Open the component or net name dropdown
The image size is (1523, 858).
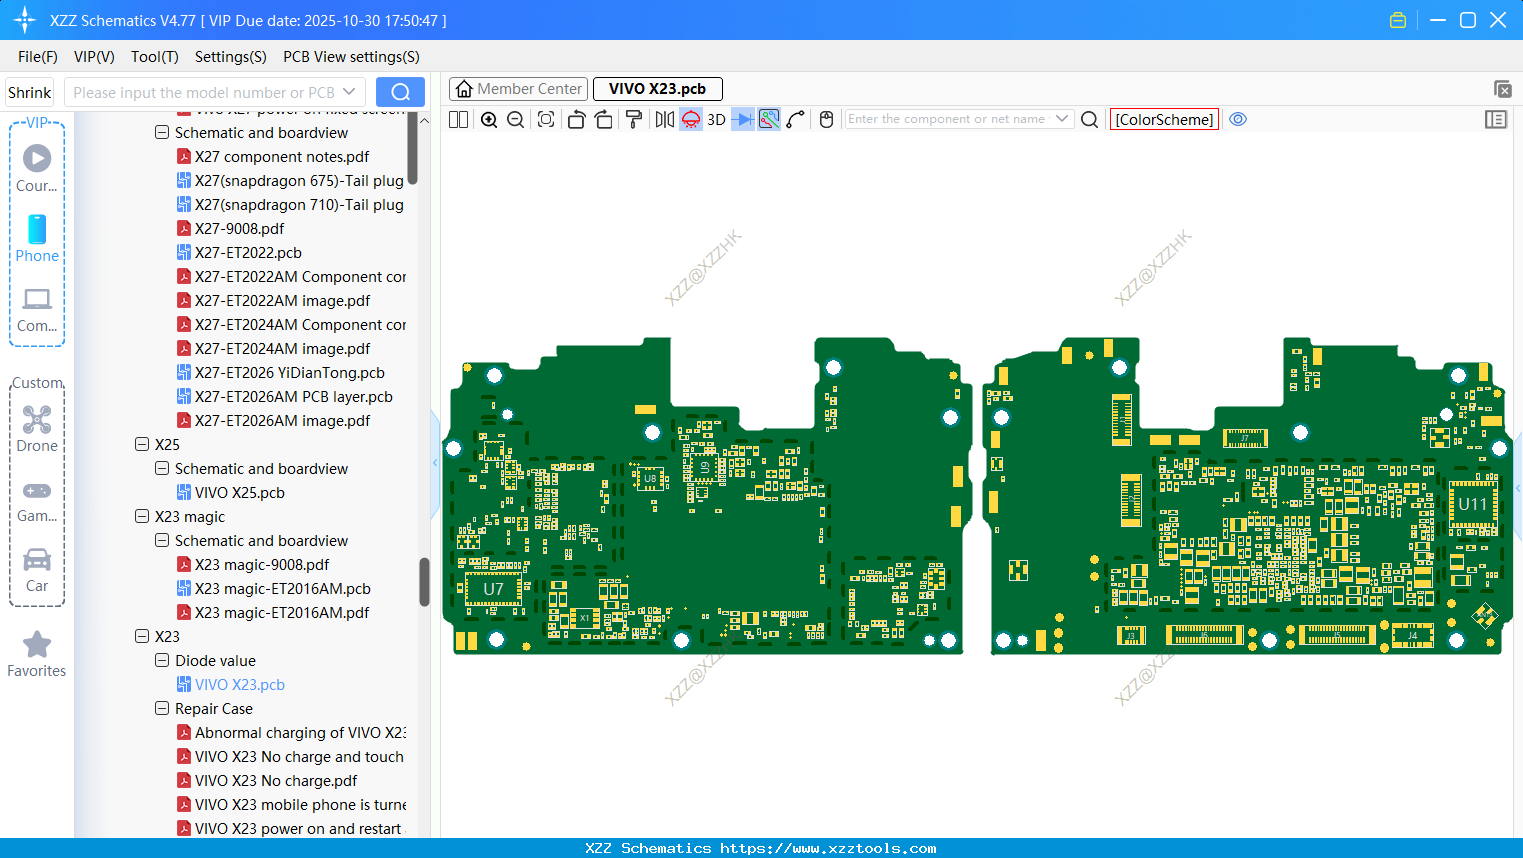point(1062,119)
